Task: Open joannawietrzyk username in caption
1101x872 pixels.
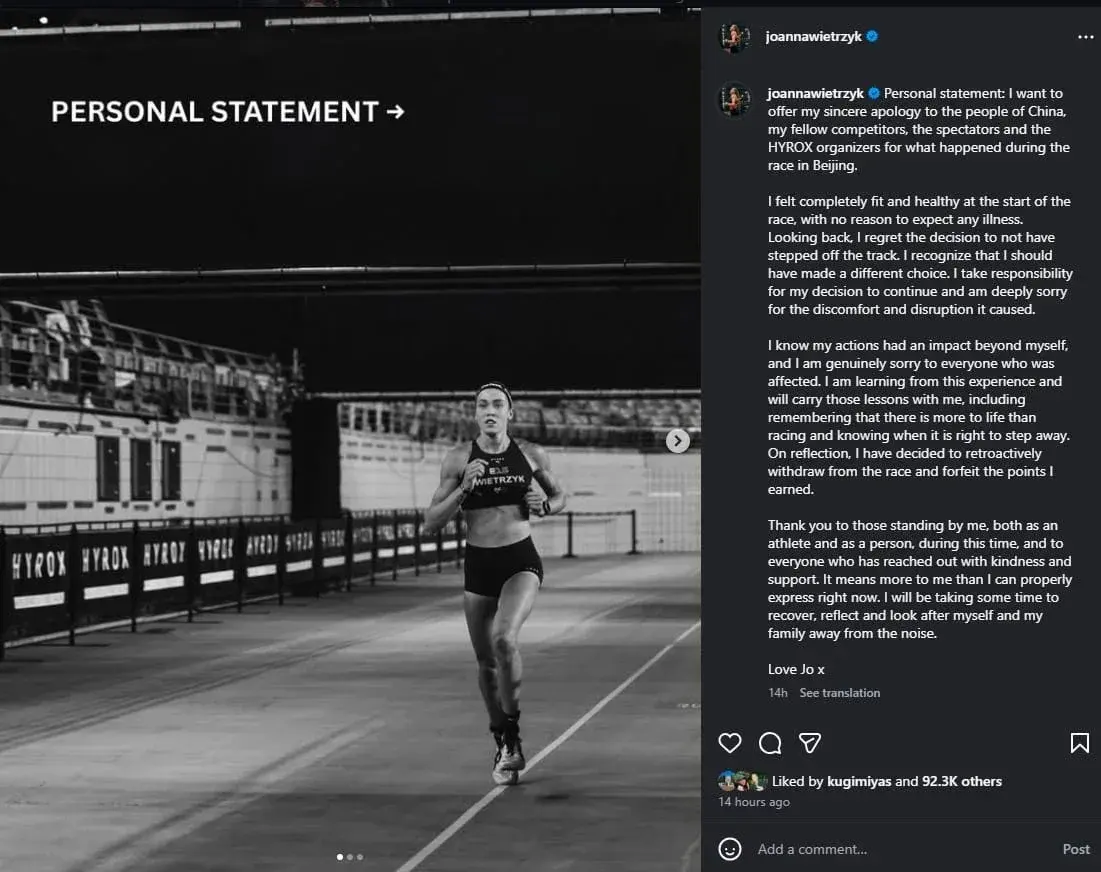Action: coord(815,93)
